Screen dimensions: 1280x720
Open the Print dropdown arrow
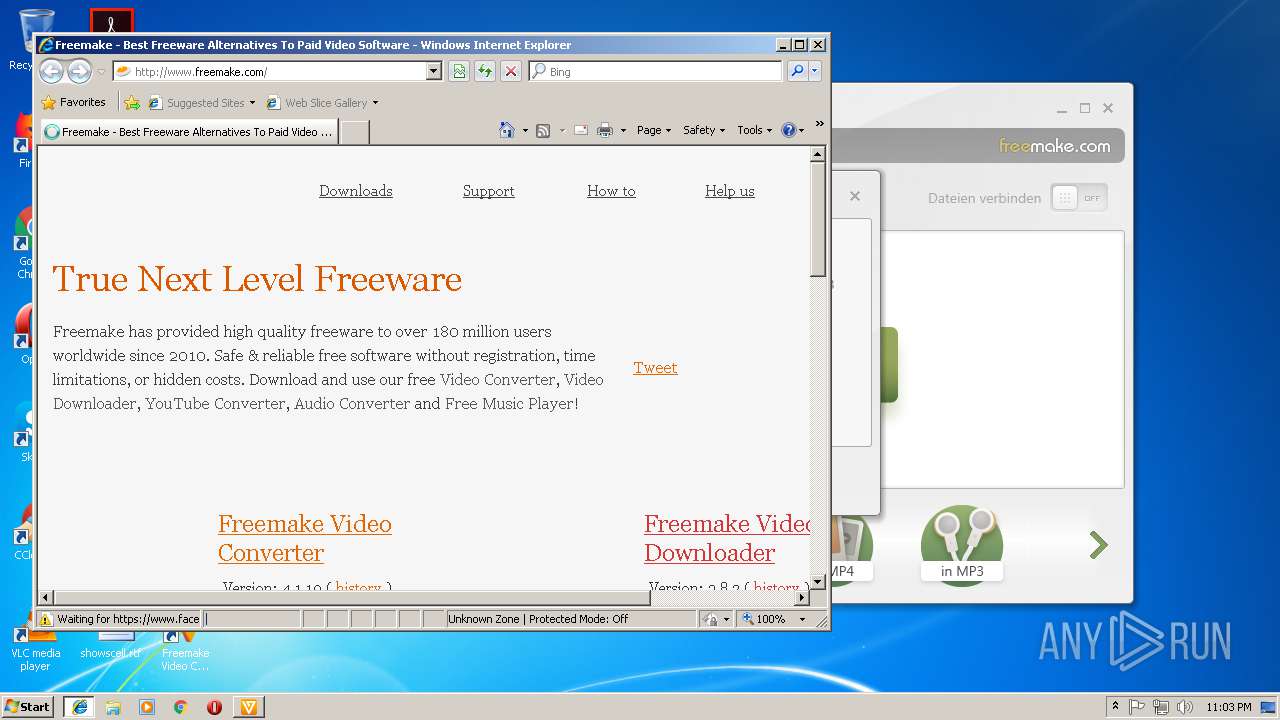coord(623,130)
